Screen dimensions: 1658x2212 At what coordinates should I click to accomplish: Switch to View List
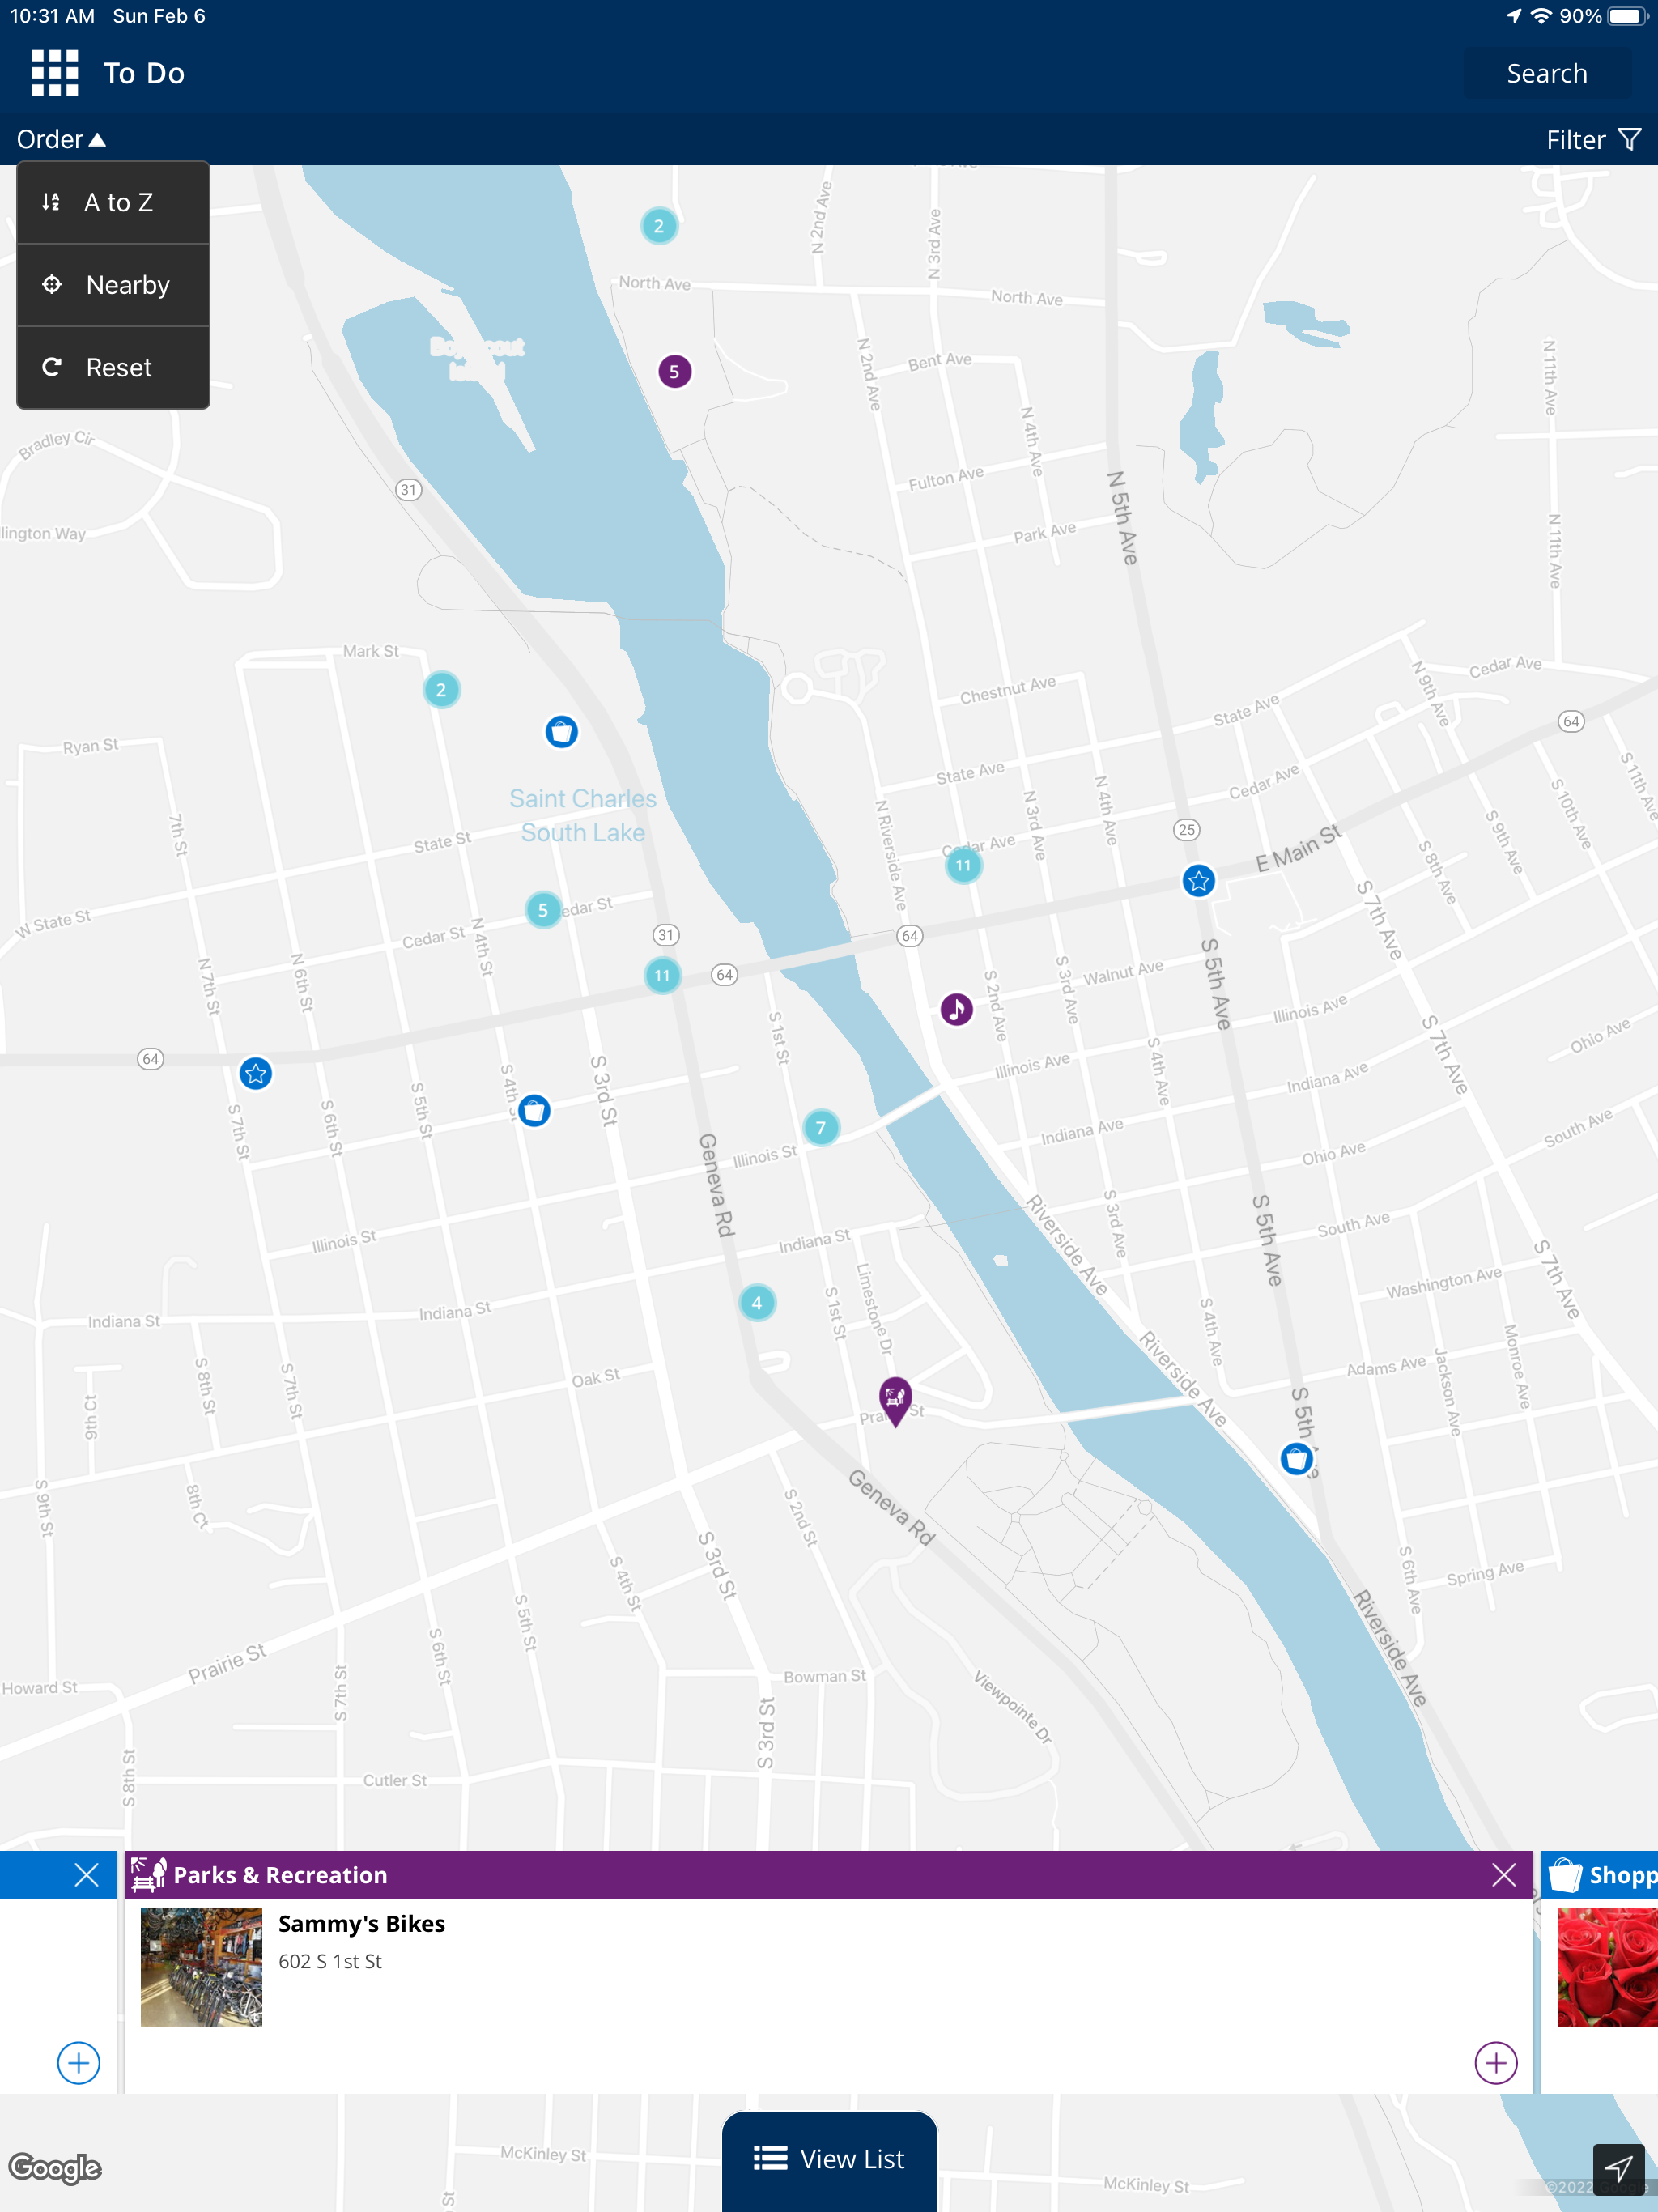coord(829,2160)
